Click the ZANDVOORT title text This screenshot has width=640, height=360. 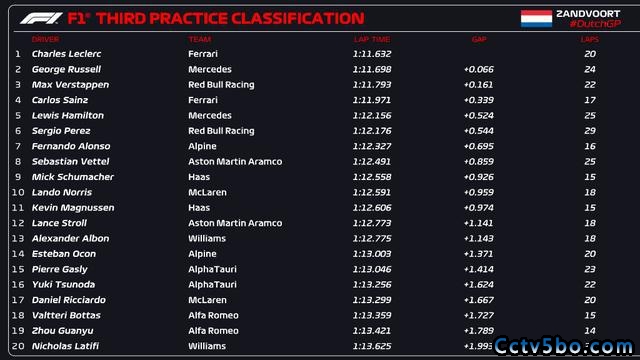click(x=588, y=13)
